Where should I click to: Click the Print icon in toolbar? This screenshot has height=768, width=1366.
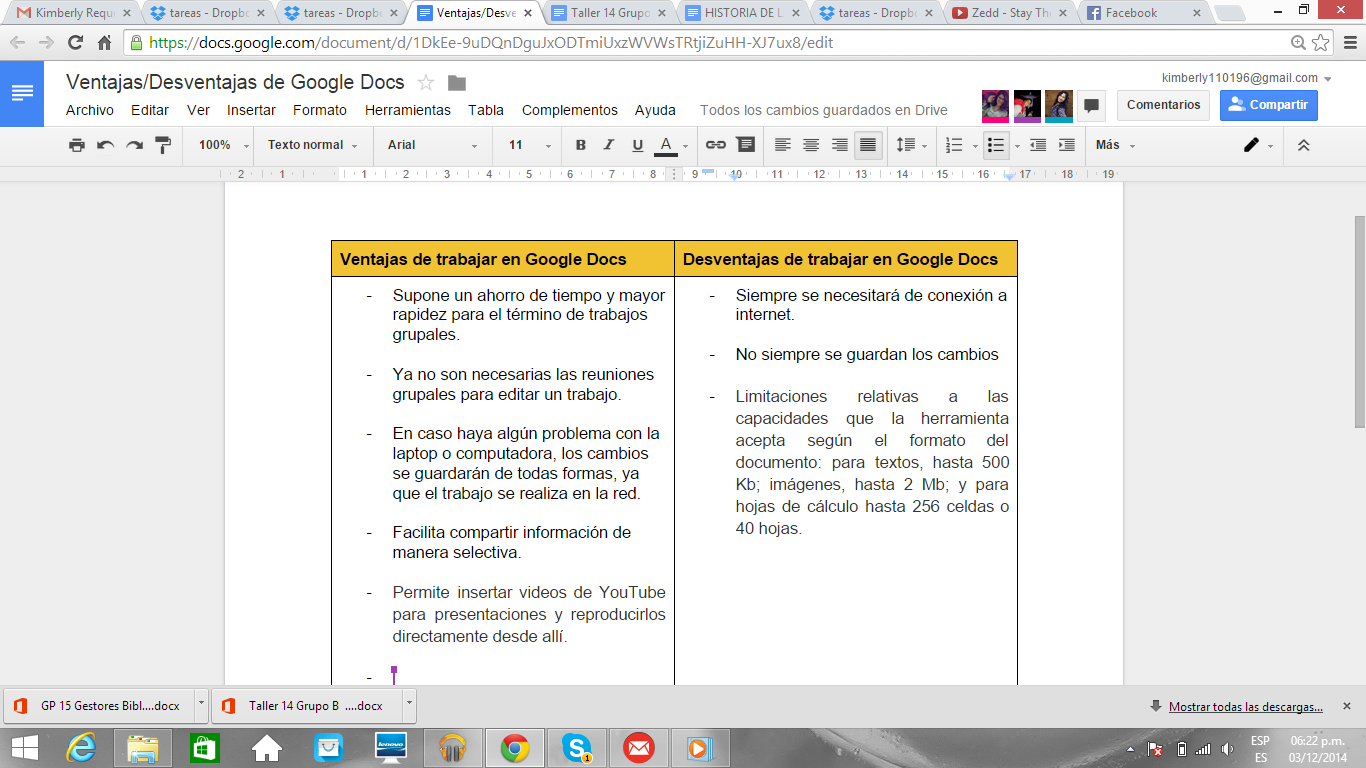tap(77, 145)
